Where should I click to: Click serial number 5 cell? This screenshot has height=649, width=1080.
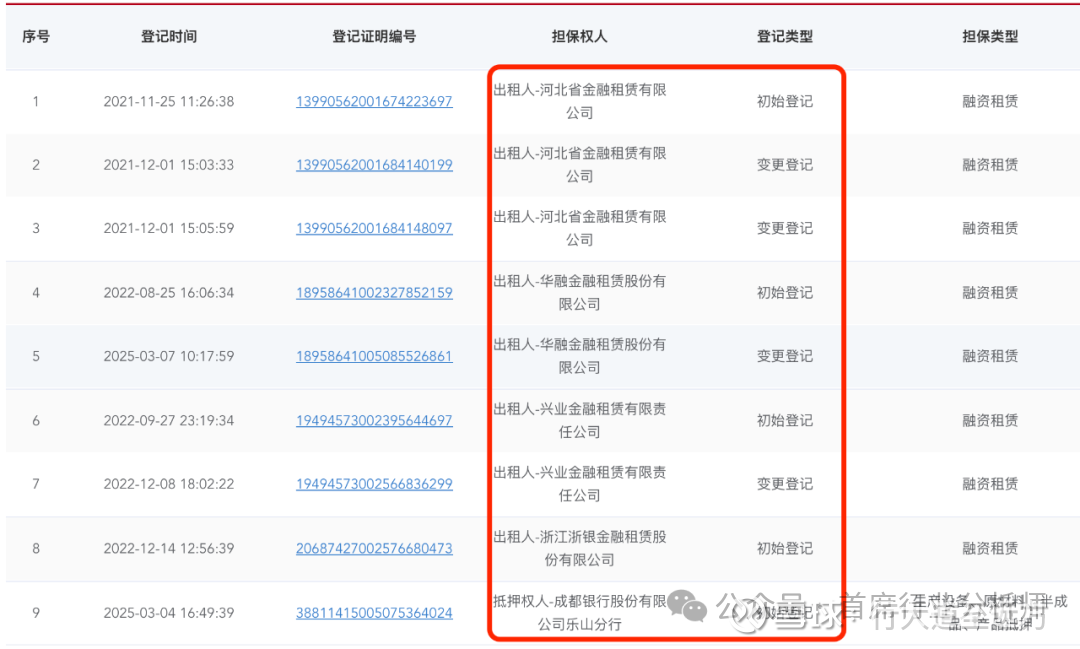click(36, 356)
